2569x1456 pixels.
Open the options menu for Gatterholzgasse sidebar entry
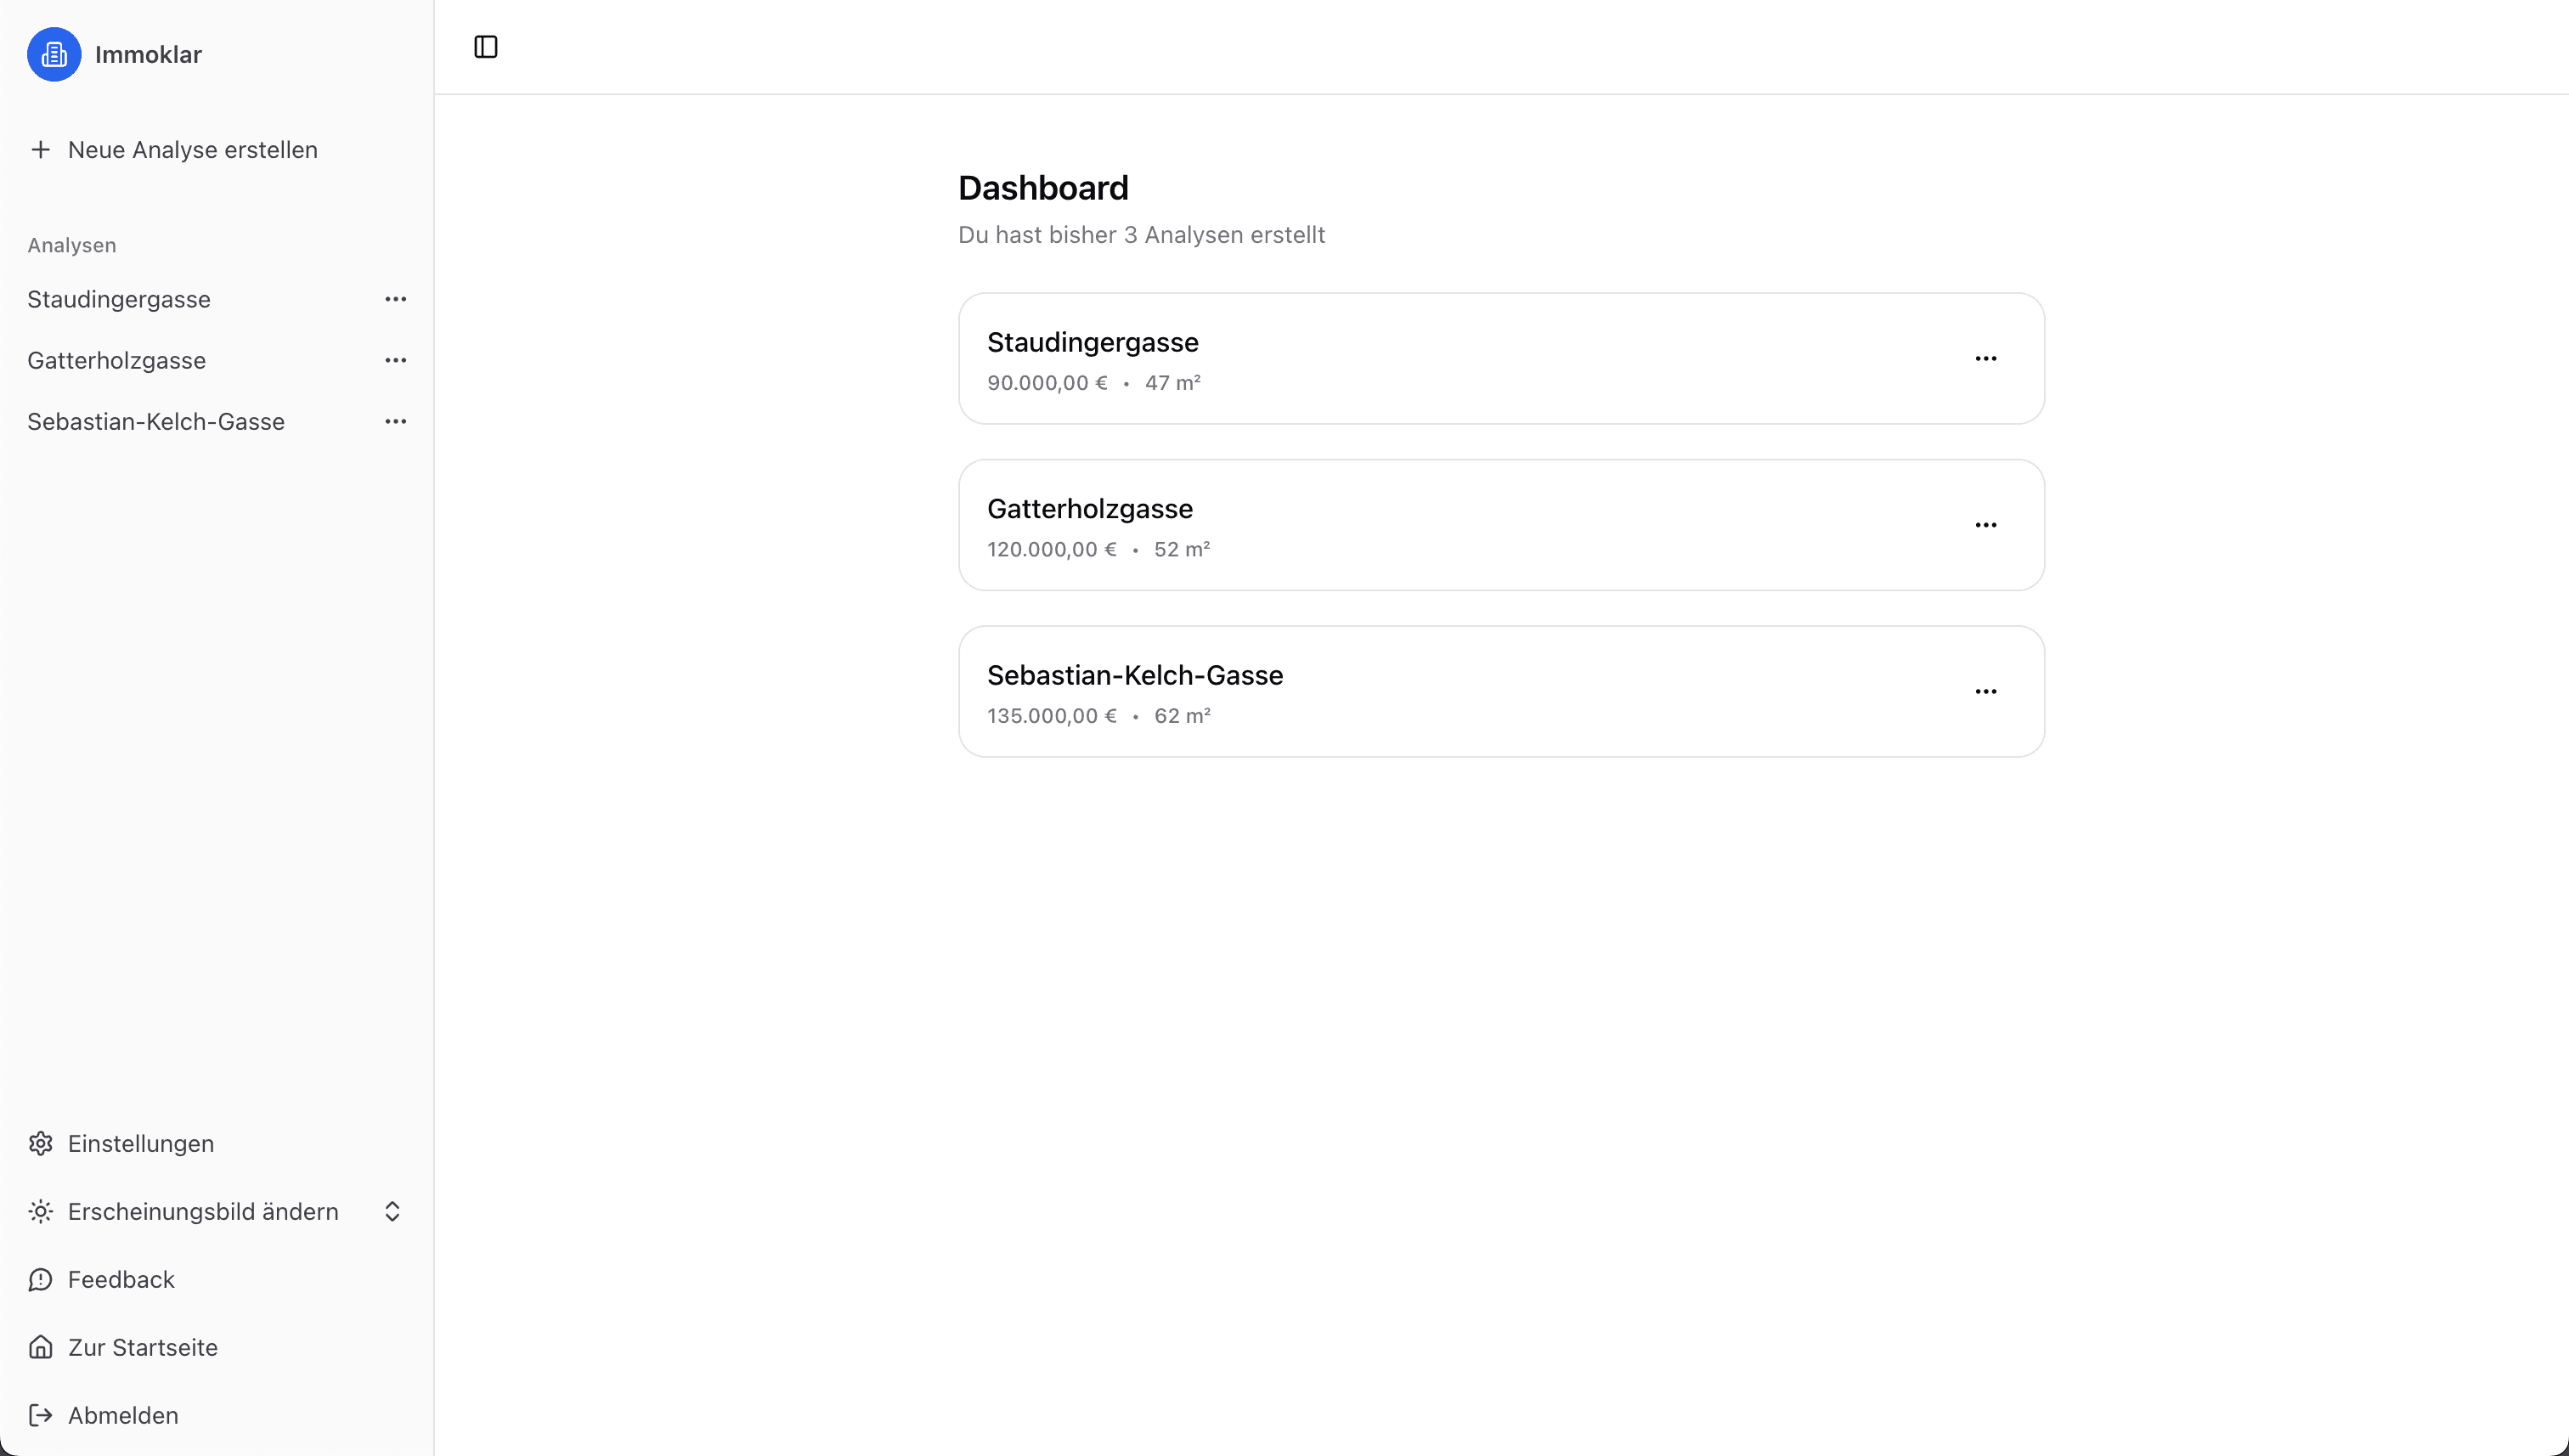click(396, 360)
